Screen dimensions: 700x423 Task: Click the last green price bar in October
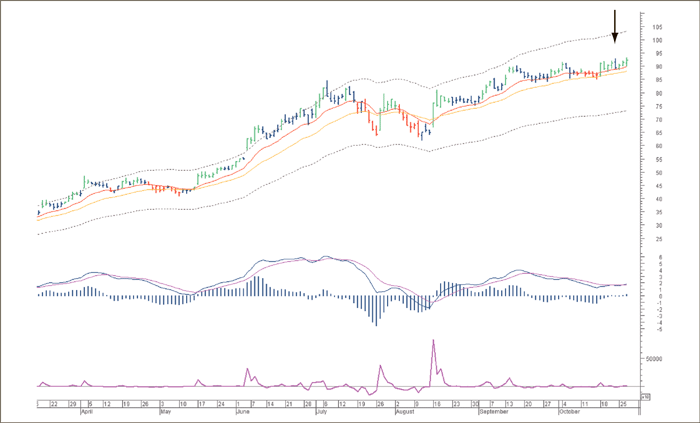(x=625, y=61)
